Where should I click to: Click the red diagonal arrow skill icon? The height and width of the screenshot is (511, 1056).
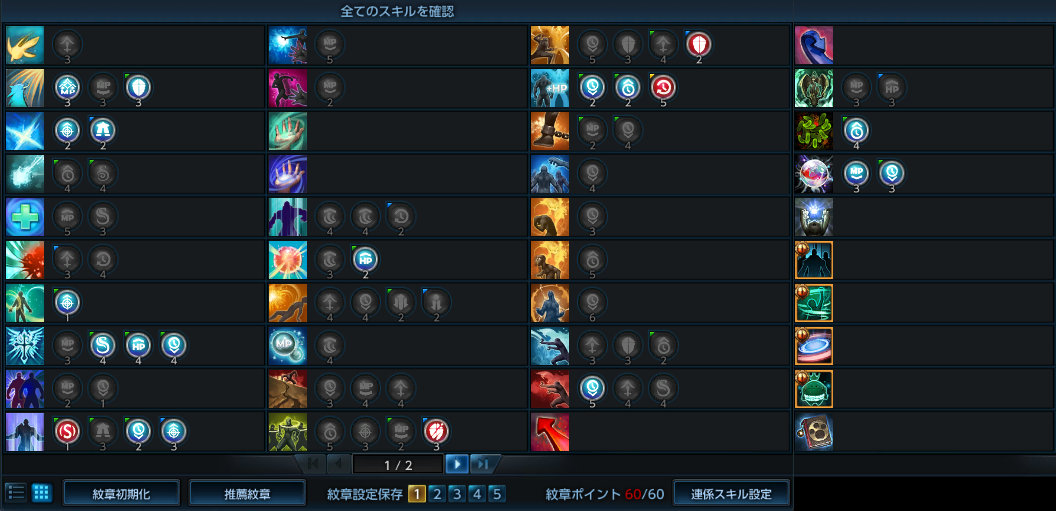coord(550,432)
